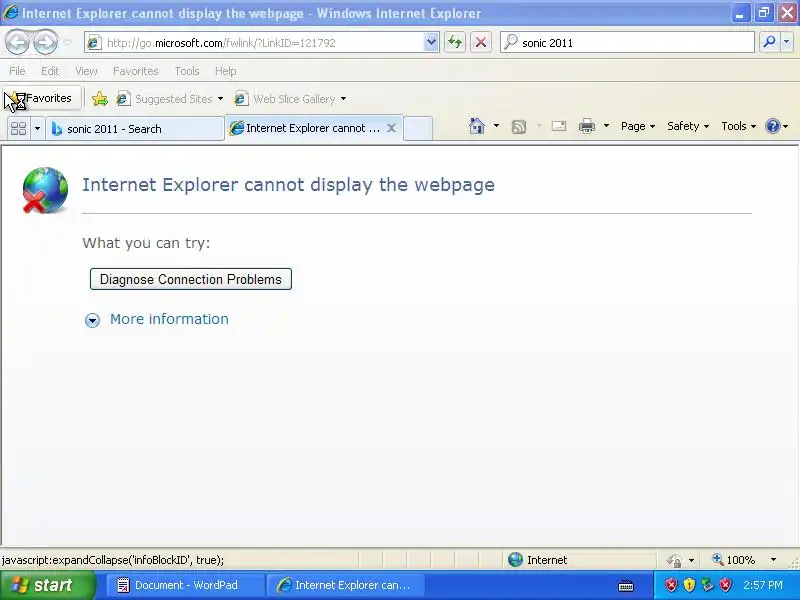This screenshot has width=800, height=600.
Task: Click the last red shield tray icon
Action: click(725, 585)
